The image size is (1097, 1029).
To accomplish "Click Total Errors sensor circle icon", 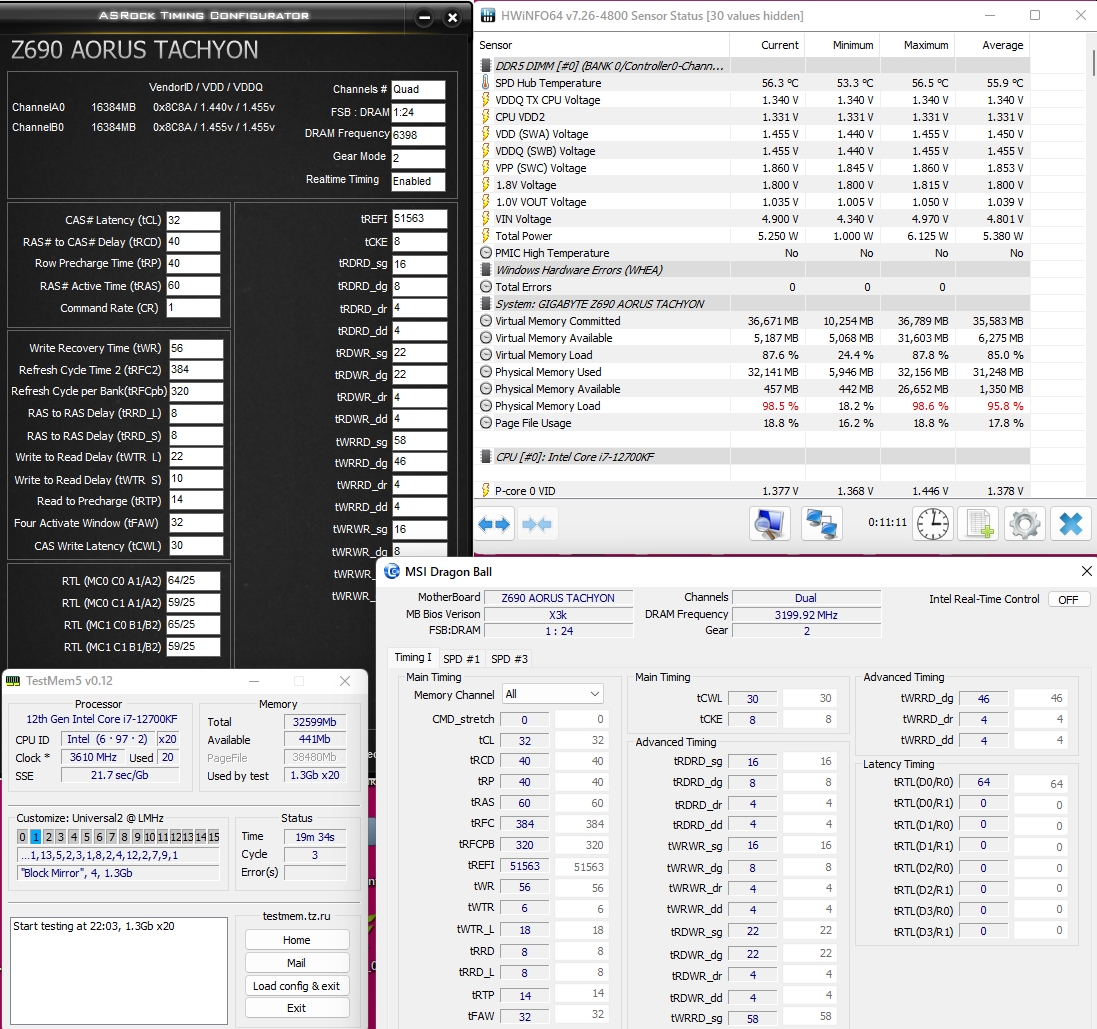I will [486, 287].
